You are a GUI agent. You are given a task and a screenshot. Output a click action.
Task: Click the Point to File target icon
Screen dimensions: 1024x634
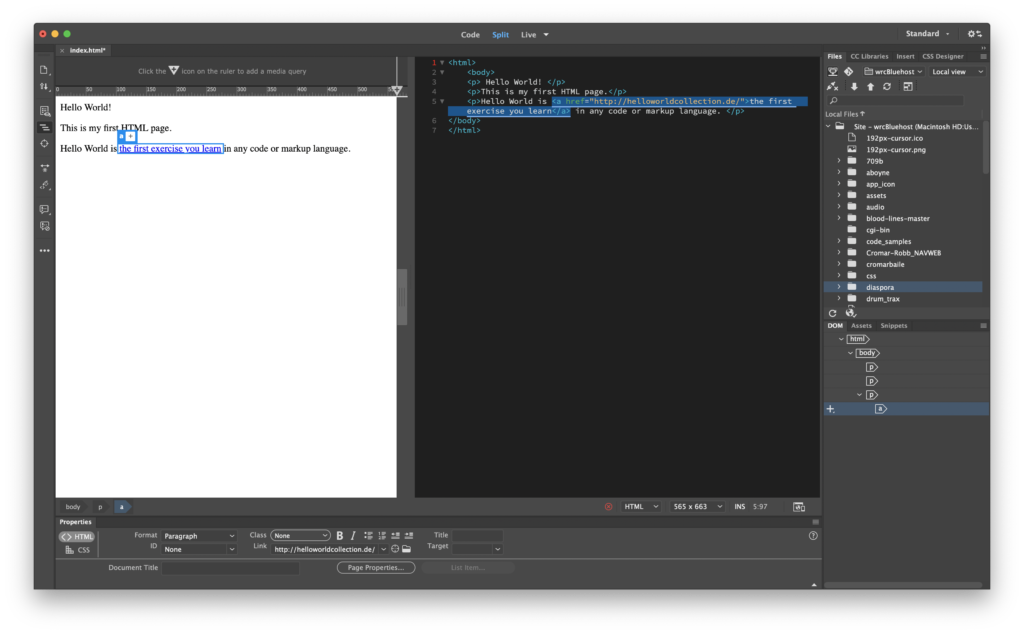point(395,549)
